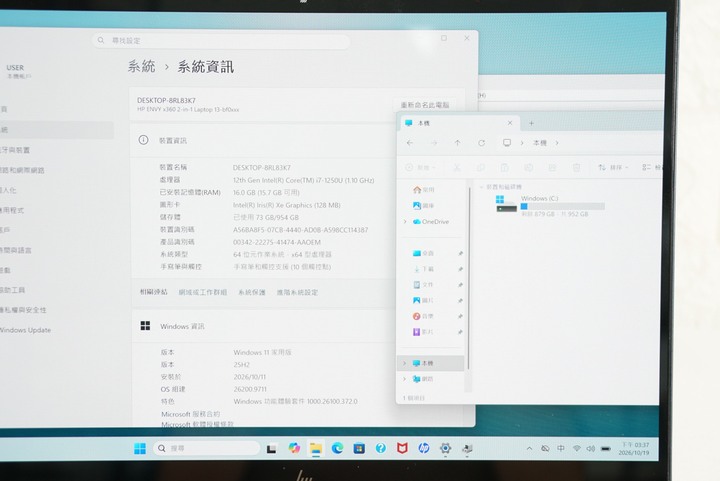Open Microsoft Edge from taskbar

338,448
